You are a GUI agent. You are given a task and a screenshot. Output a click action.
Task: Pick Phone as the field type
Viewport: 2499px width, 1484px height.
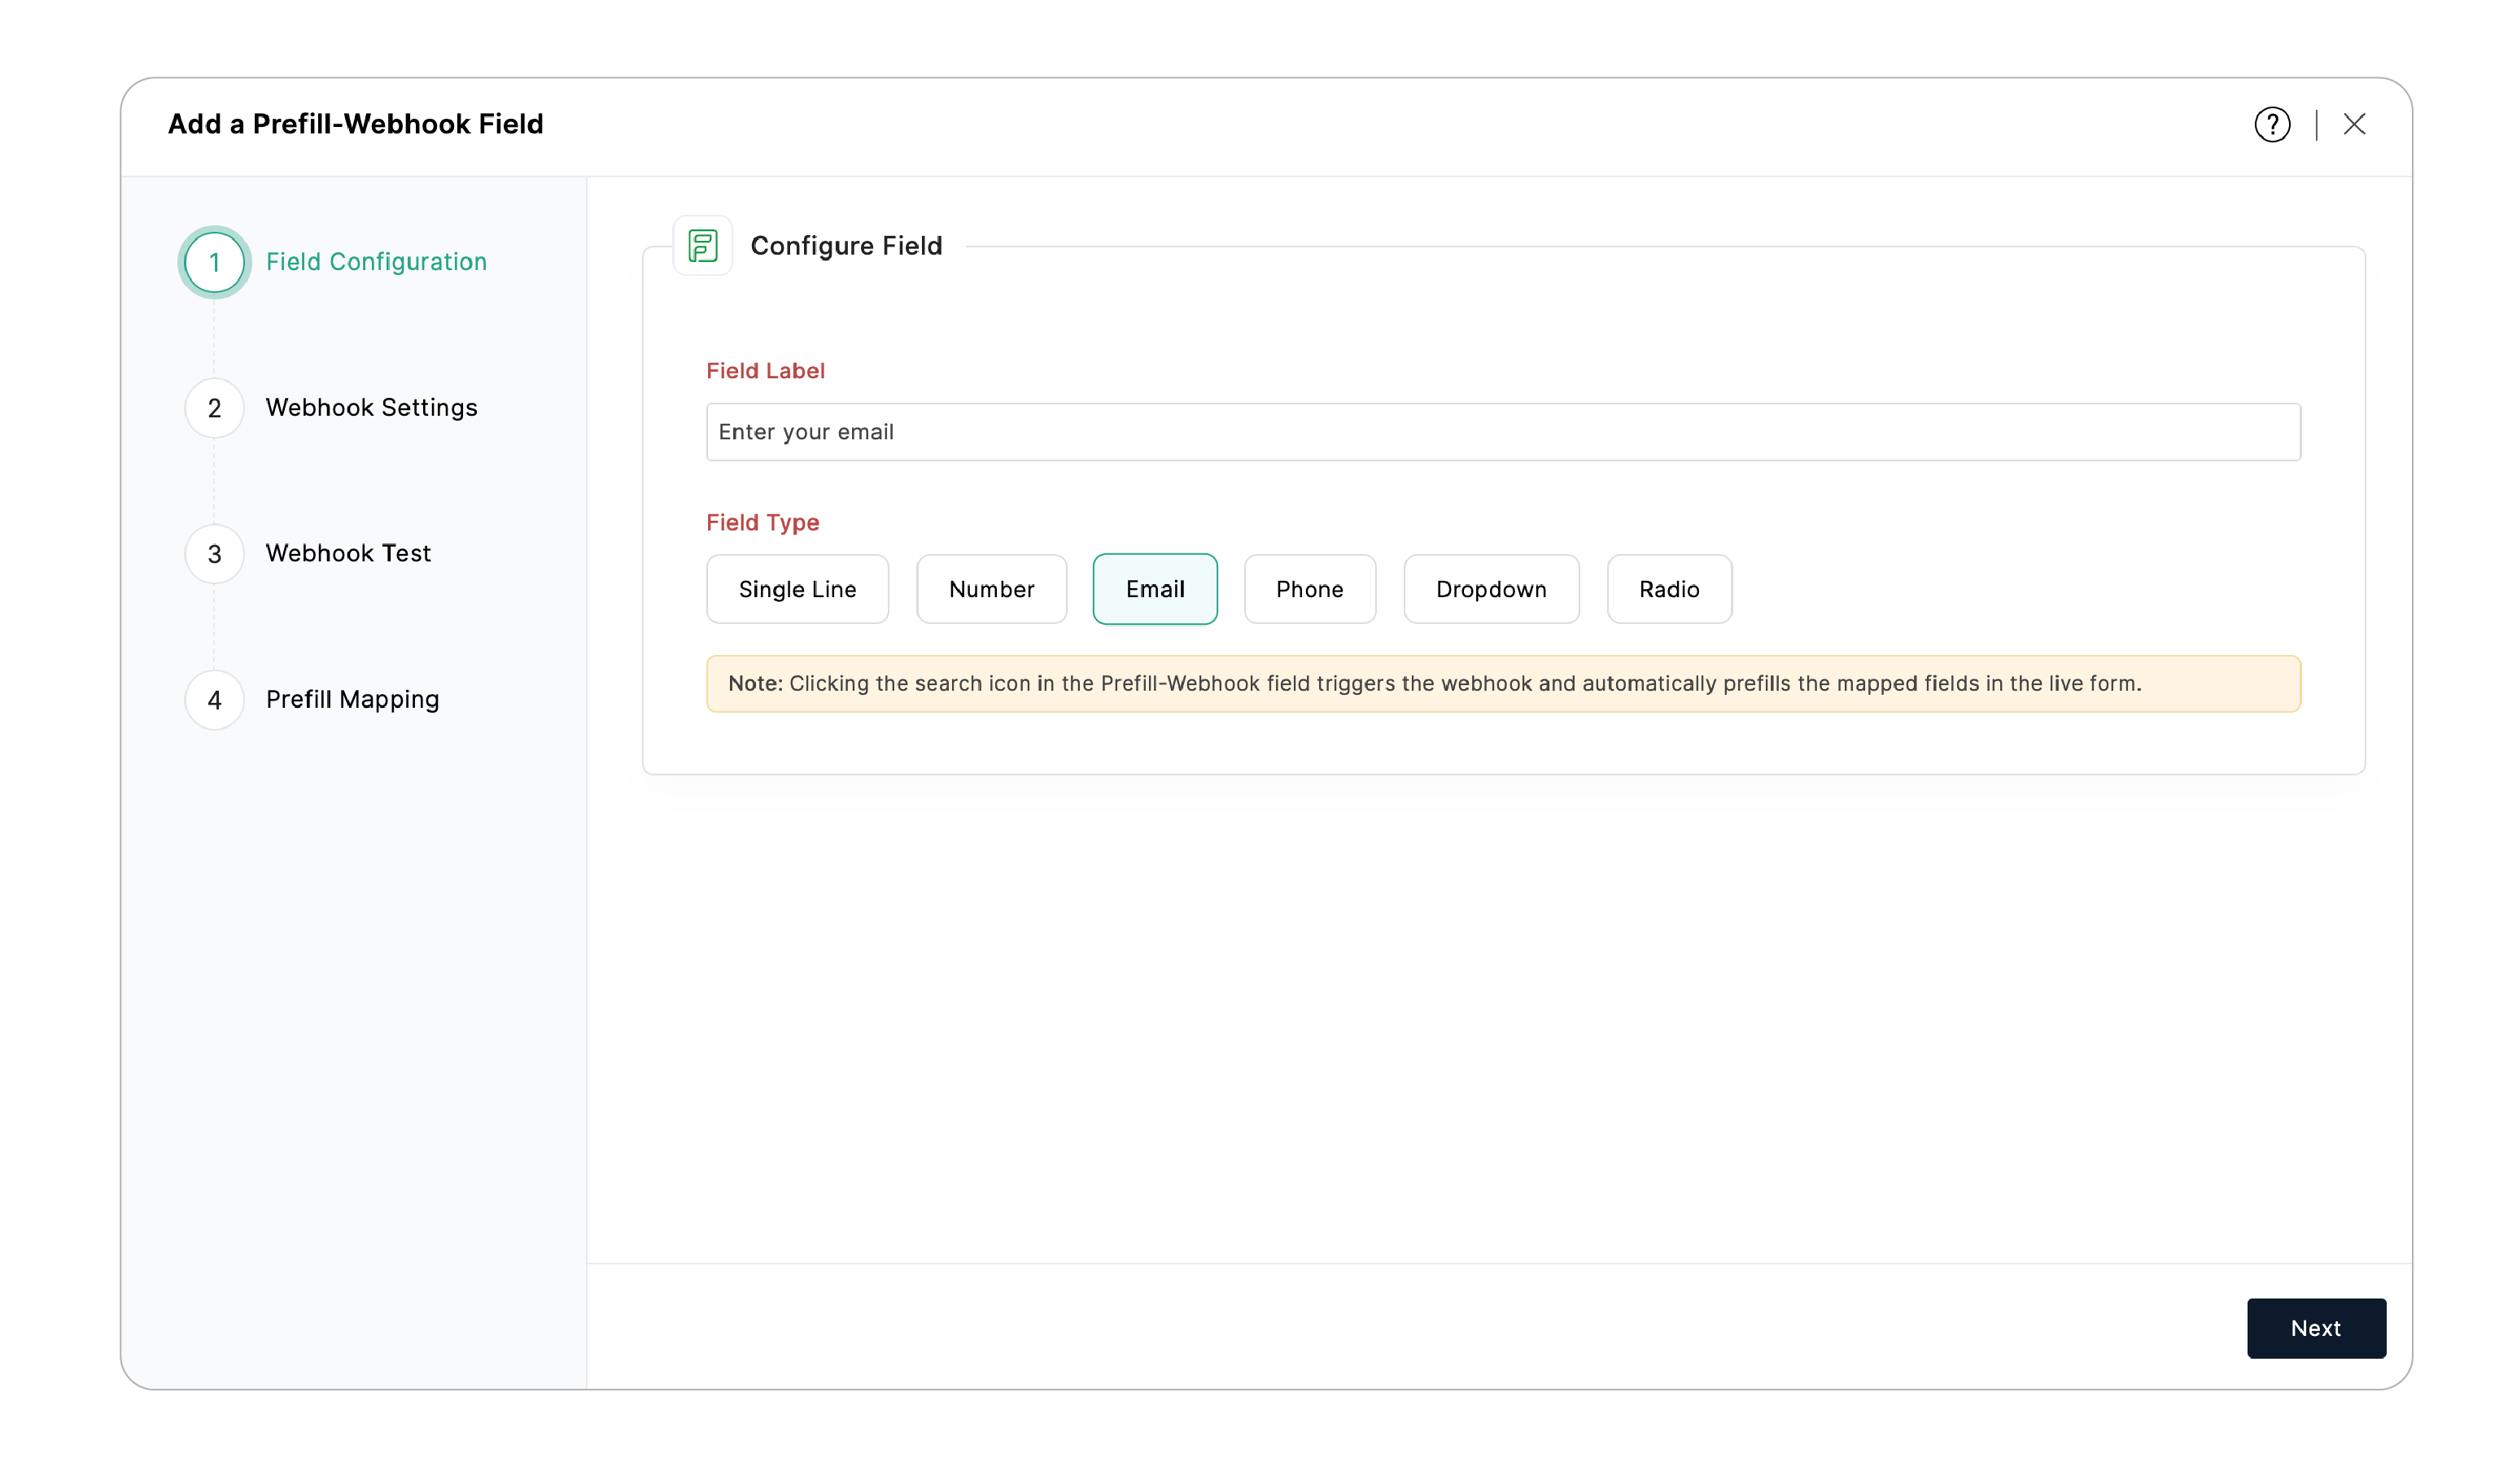[x=1309, y=589]
